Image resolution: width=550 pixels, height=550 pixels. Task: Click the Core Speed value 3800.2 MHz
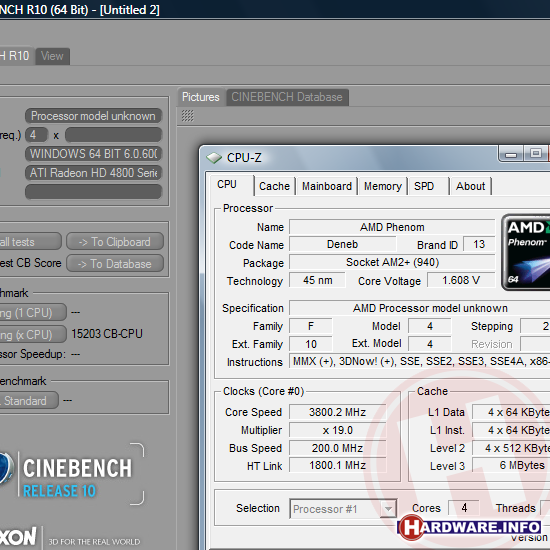(337, 412)
